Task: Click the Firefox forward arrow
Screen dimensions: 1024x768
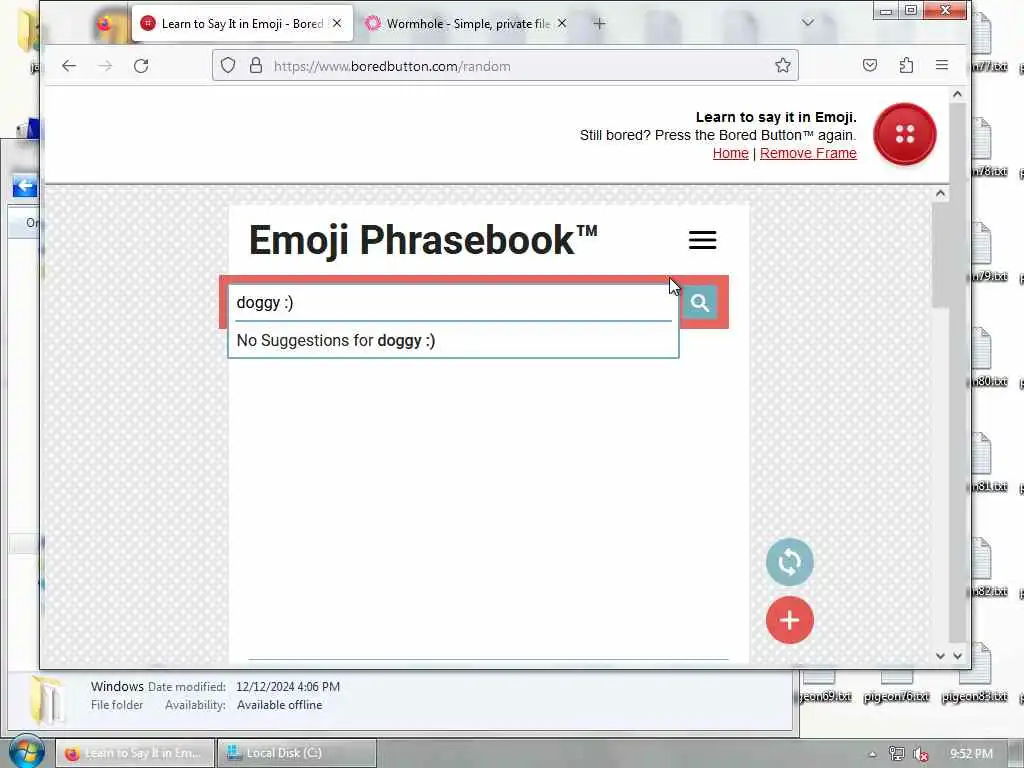Action: point(105,65)
